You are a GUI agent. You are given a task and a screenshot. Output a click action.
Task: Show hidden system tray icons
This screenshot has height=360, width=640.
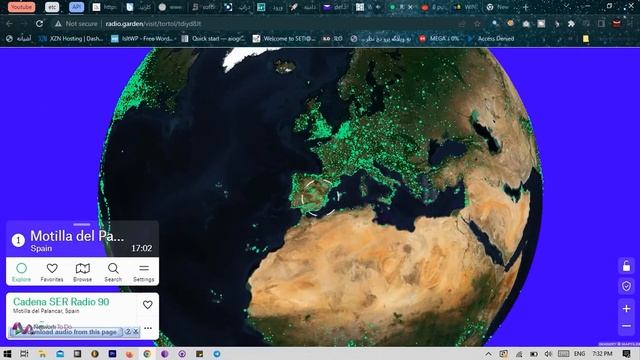[x=488, y=354]
